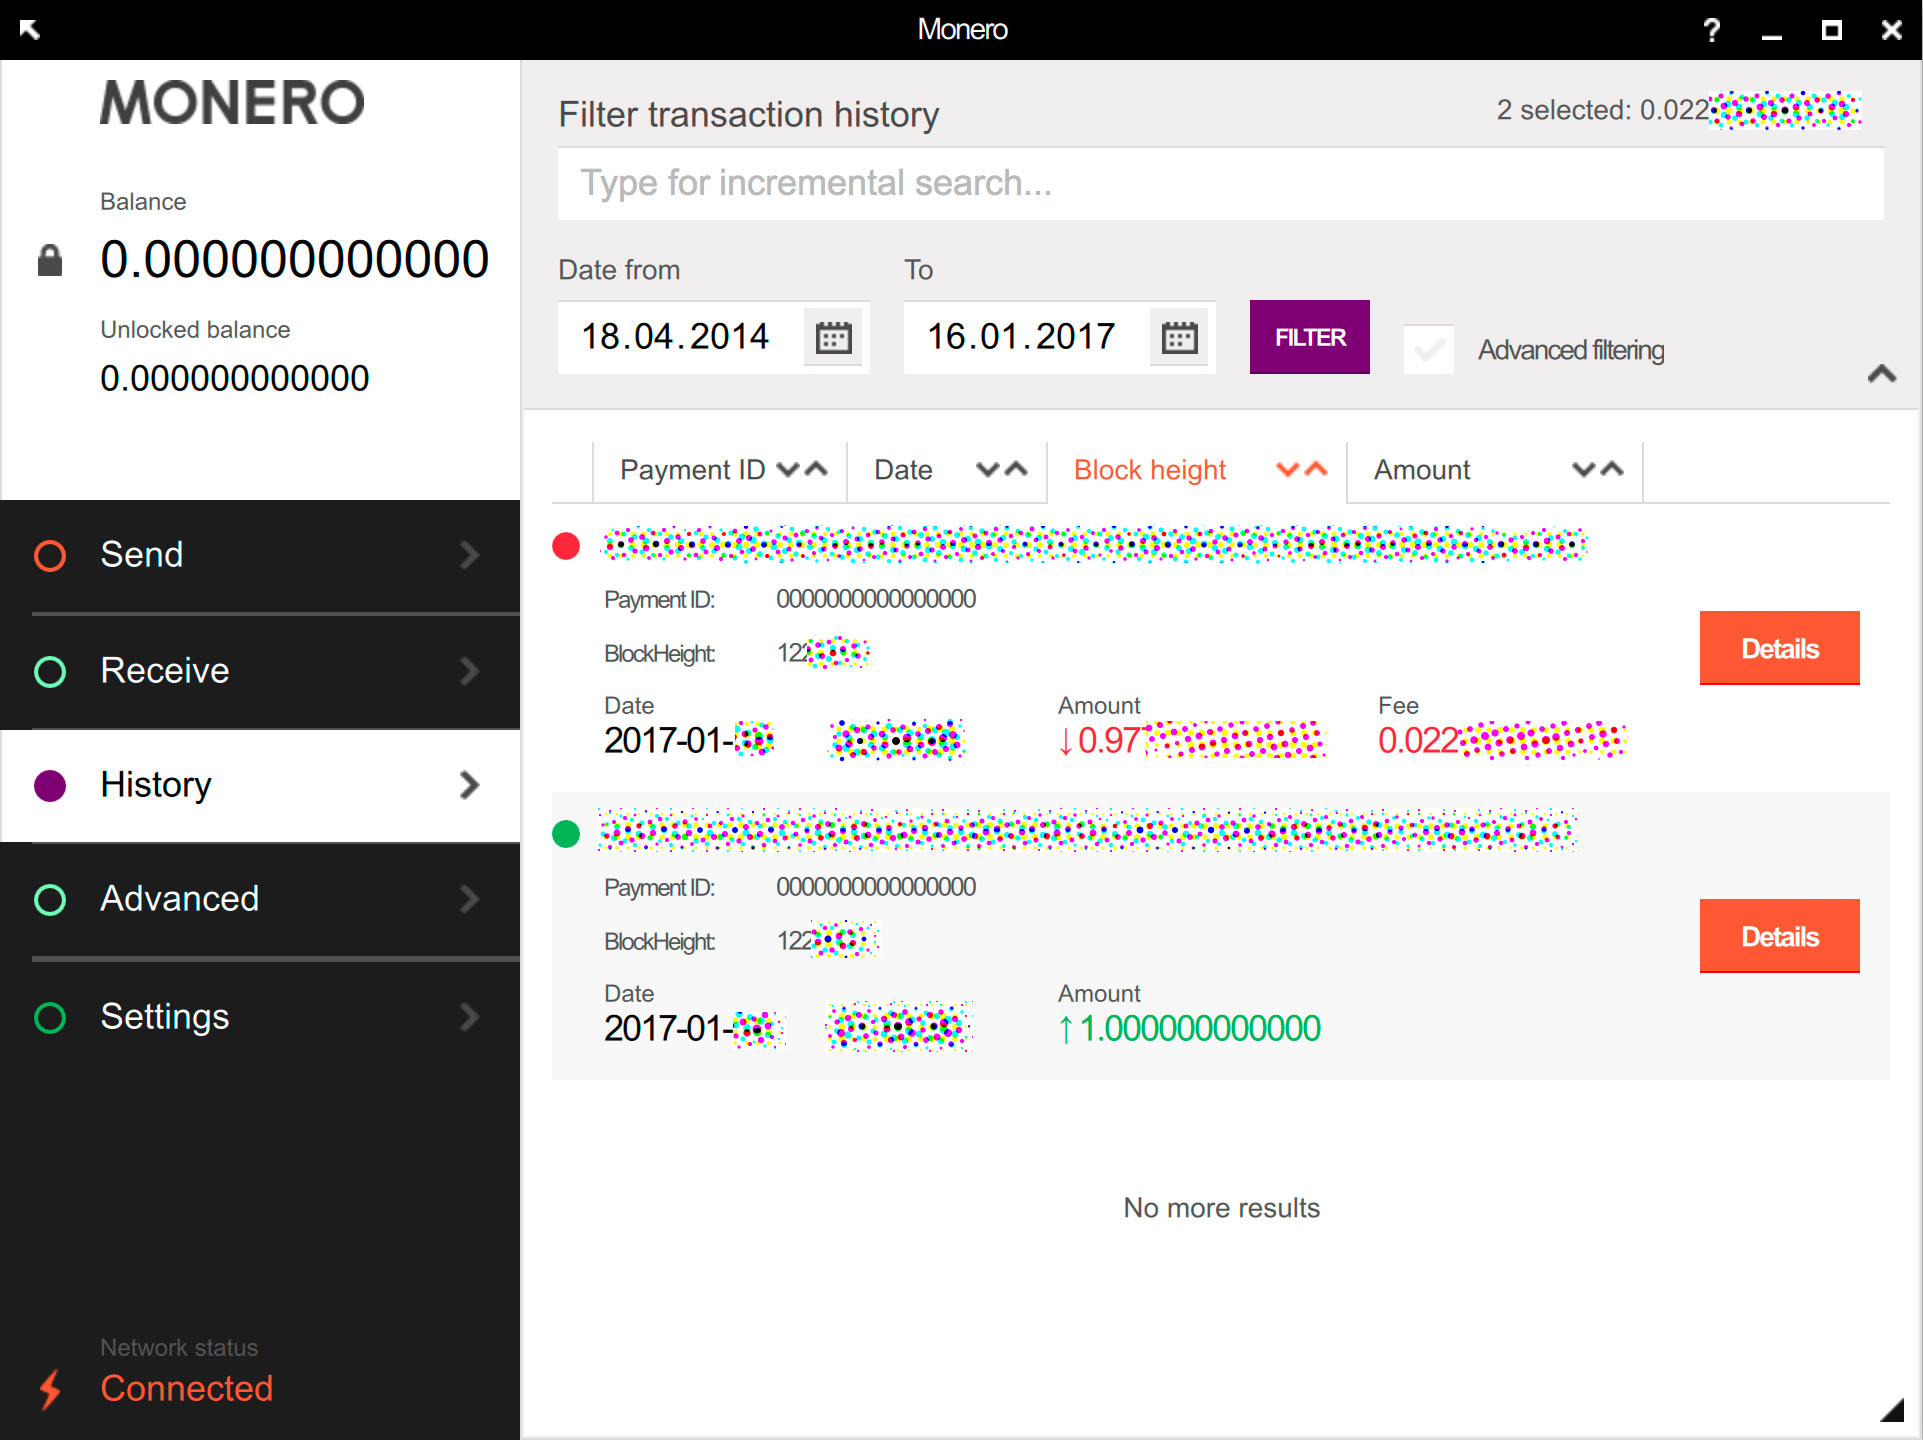Click the History navigation icon

coord(51,784)
